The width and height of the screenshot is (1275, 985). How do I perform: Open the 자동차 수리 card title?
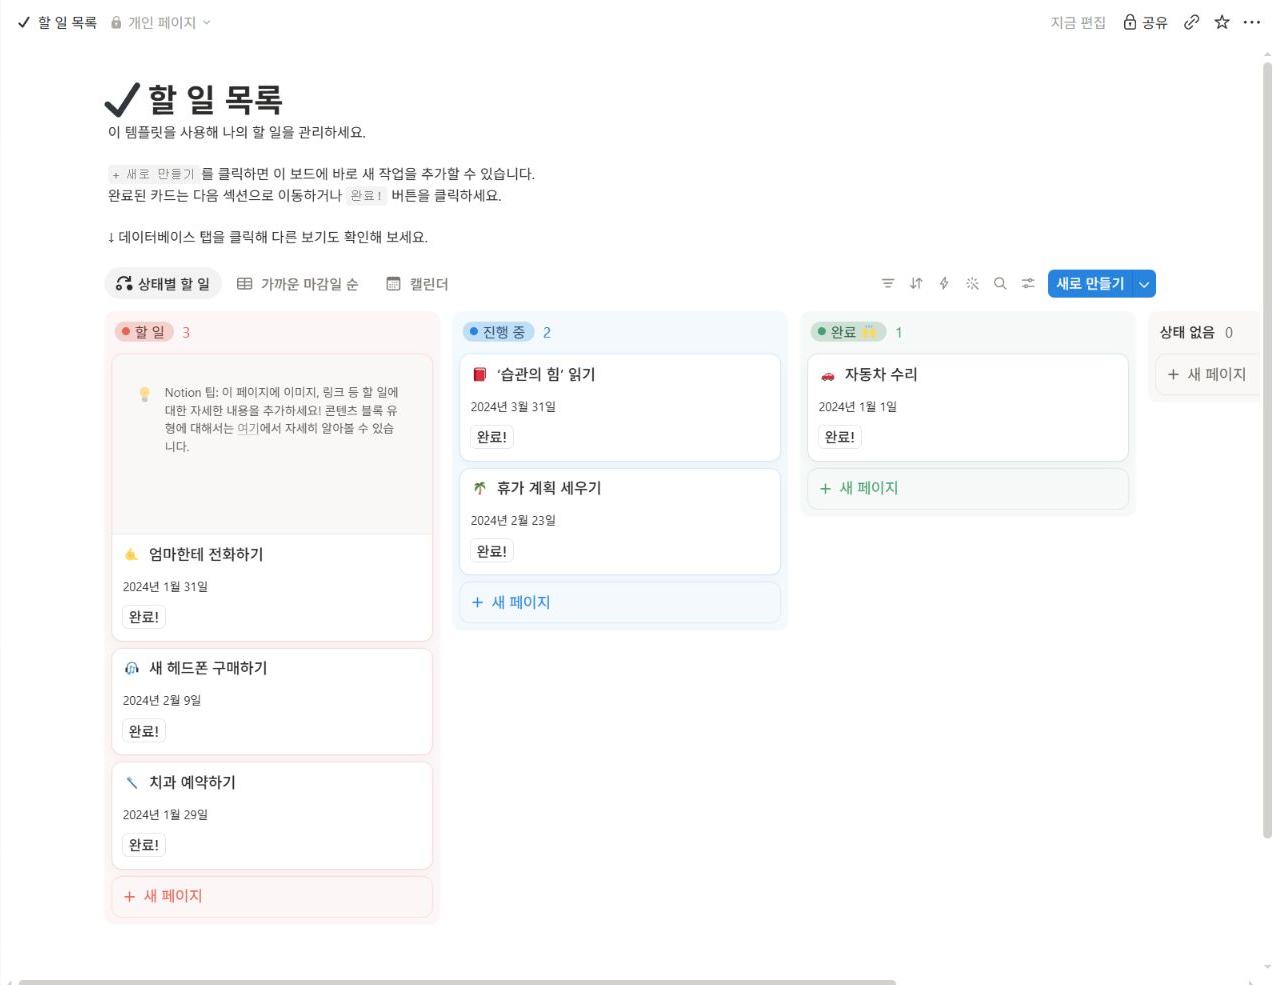881,375
